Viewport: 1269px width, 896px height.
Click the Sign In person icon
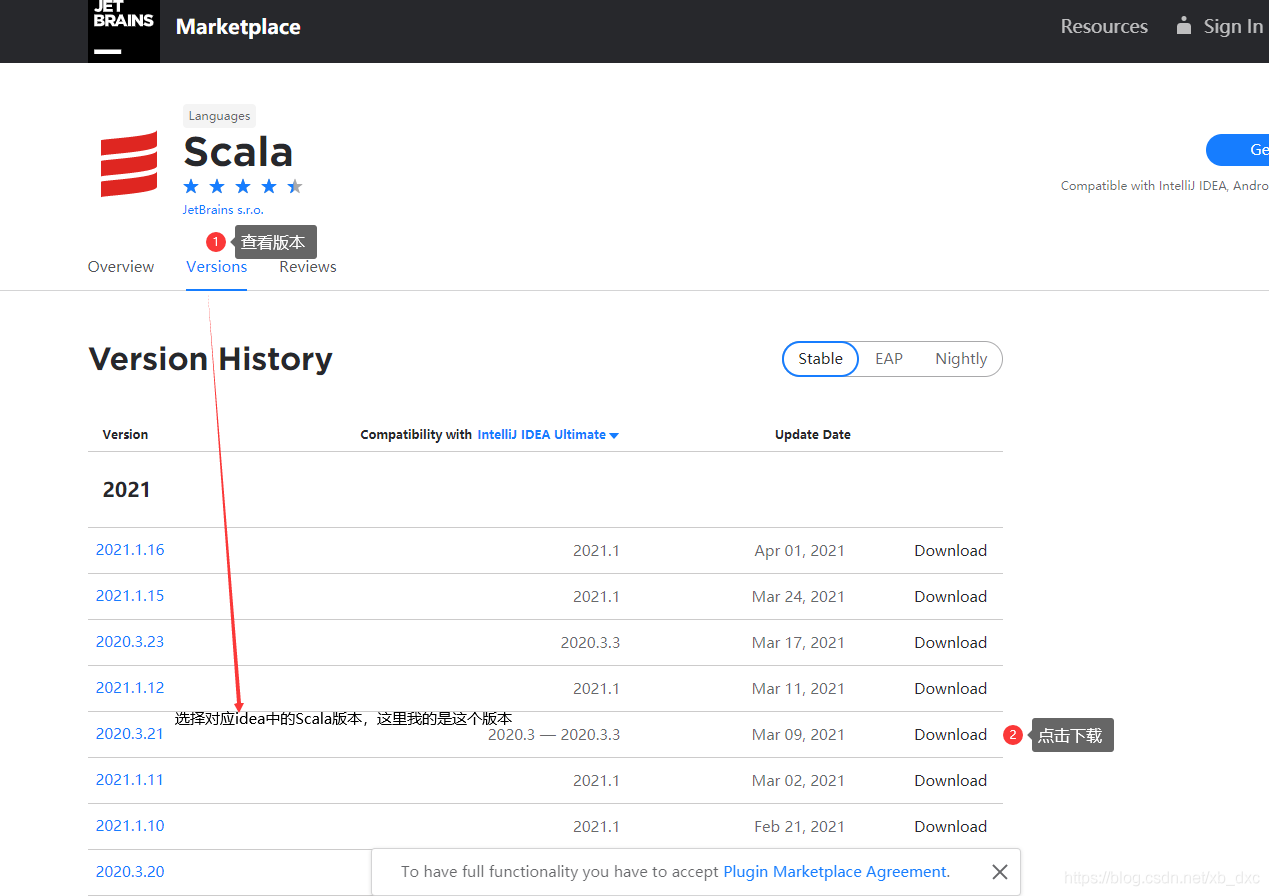click(x=1184, y=26)
